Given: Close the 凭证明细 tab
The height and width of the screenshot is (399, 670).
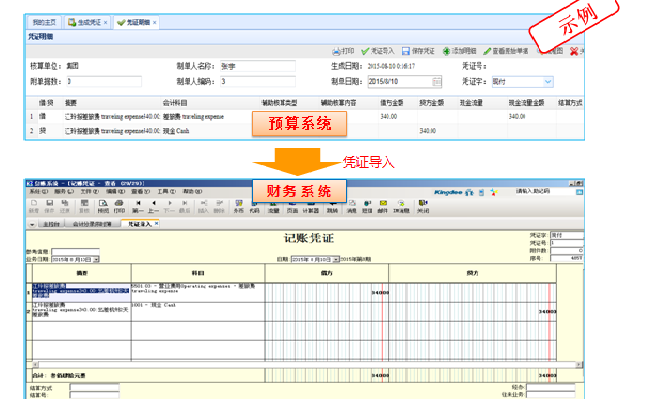Looking at the screenshot, I should 155,23.
